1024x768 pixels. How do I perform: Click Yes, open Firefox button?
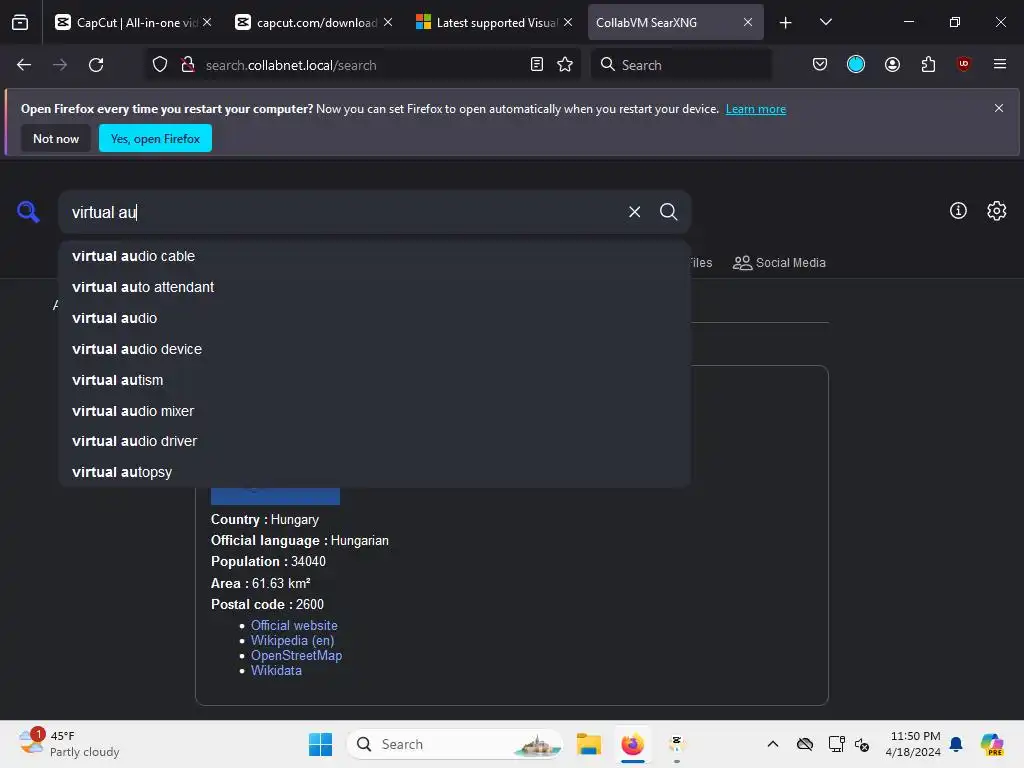(x=155, y=138)
